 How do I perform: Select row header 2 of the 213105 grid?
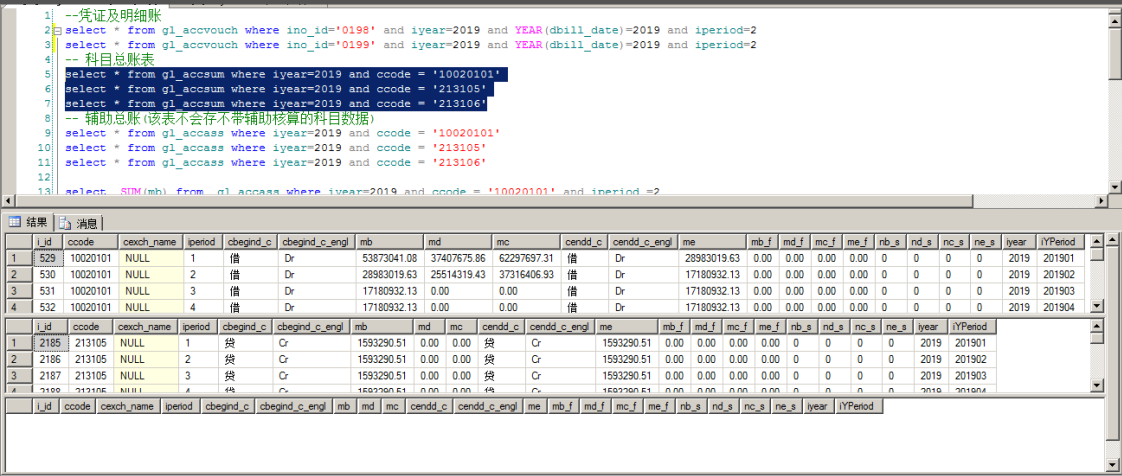click(x=19, y=359)
